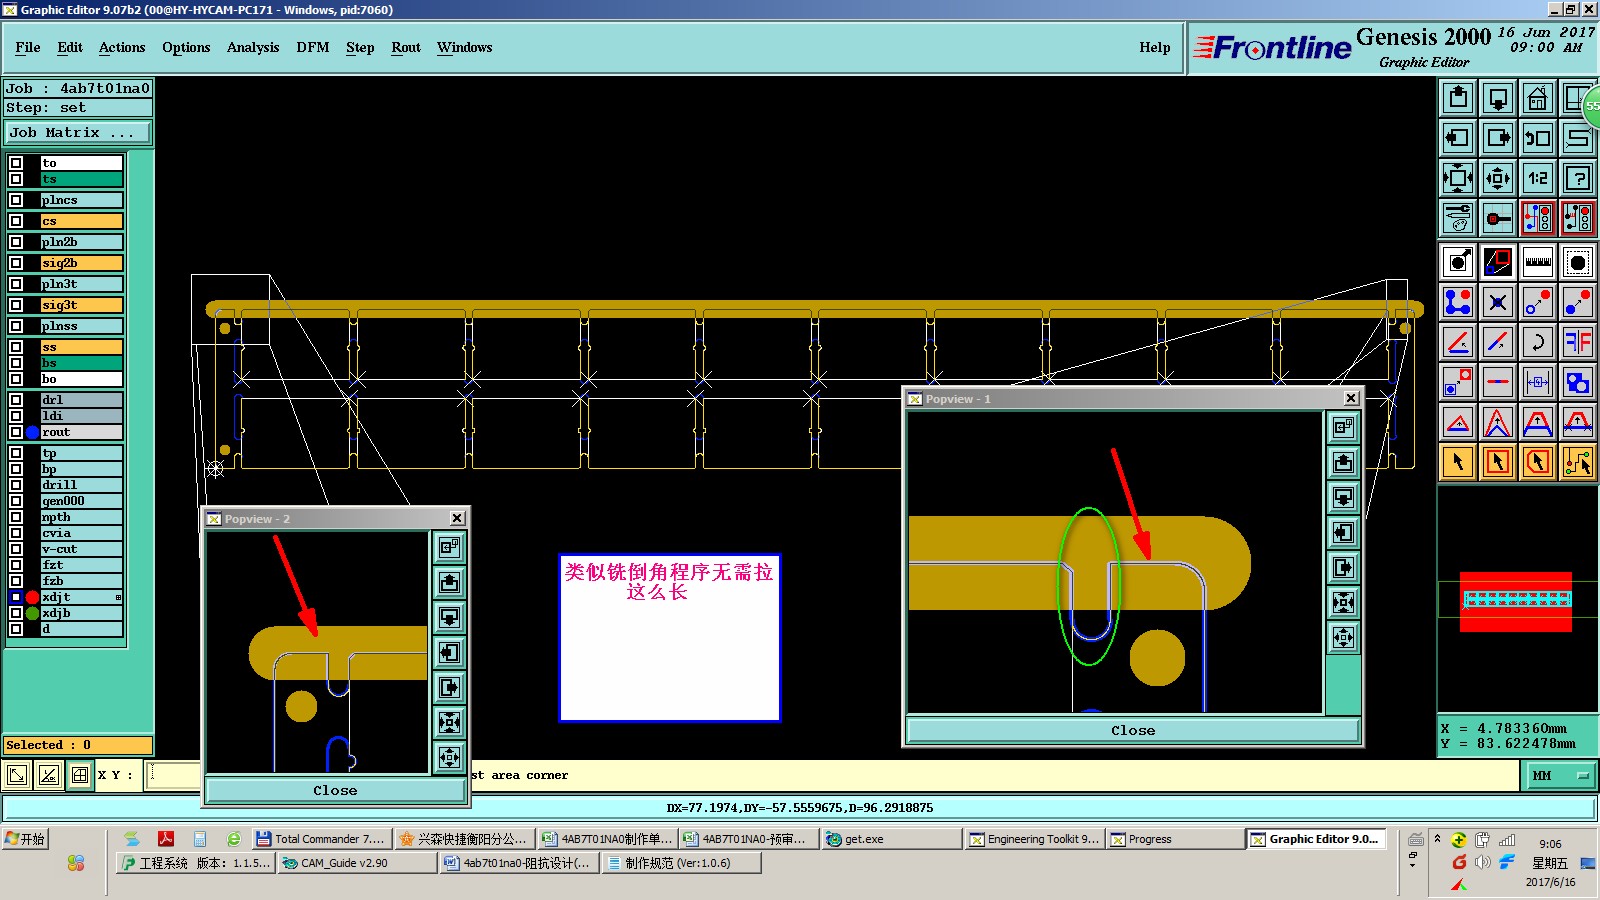
Task: Switch to CAM_Guide v2.90 on the taskbar
Action: 357,863
